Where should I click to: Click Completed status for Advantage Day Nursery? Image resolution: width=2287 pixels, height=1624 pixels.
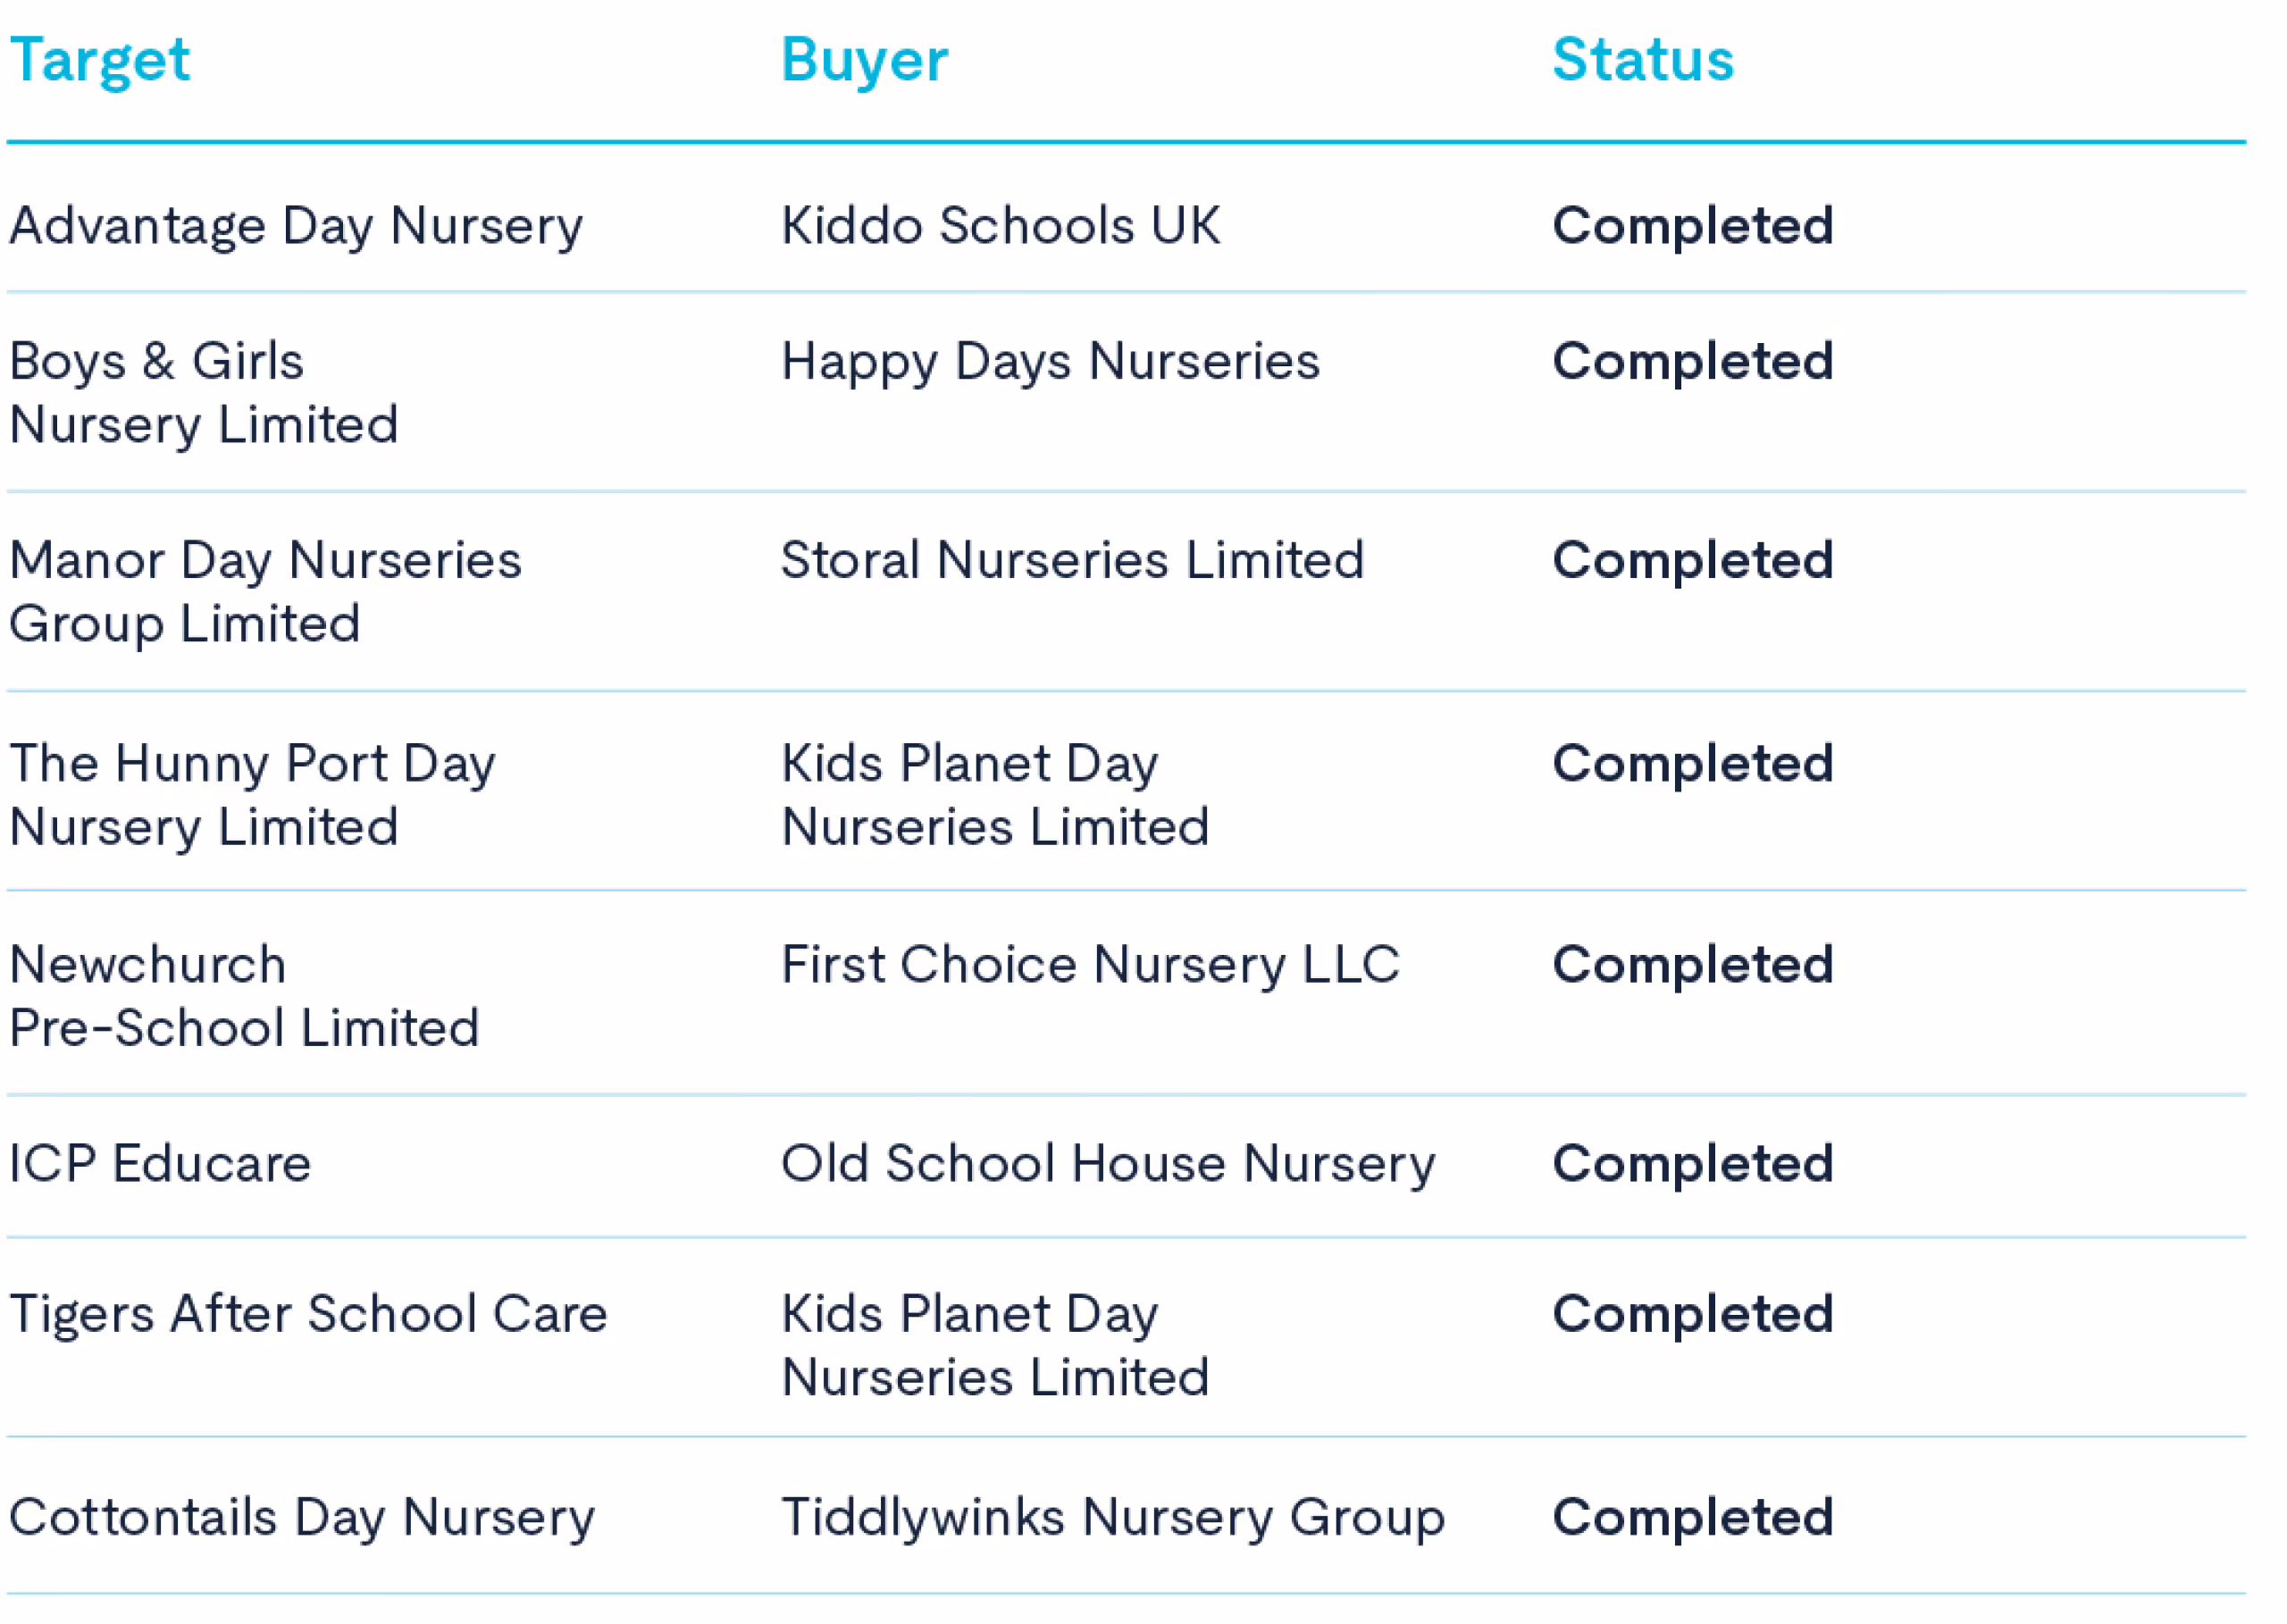pos(1693,227)
